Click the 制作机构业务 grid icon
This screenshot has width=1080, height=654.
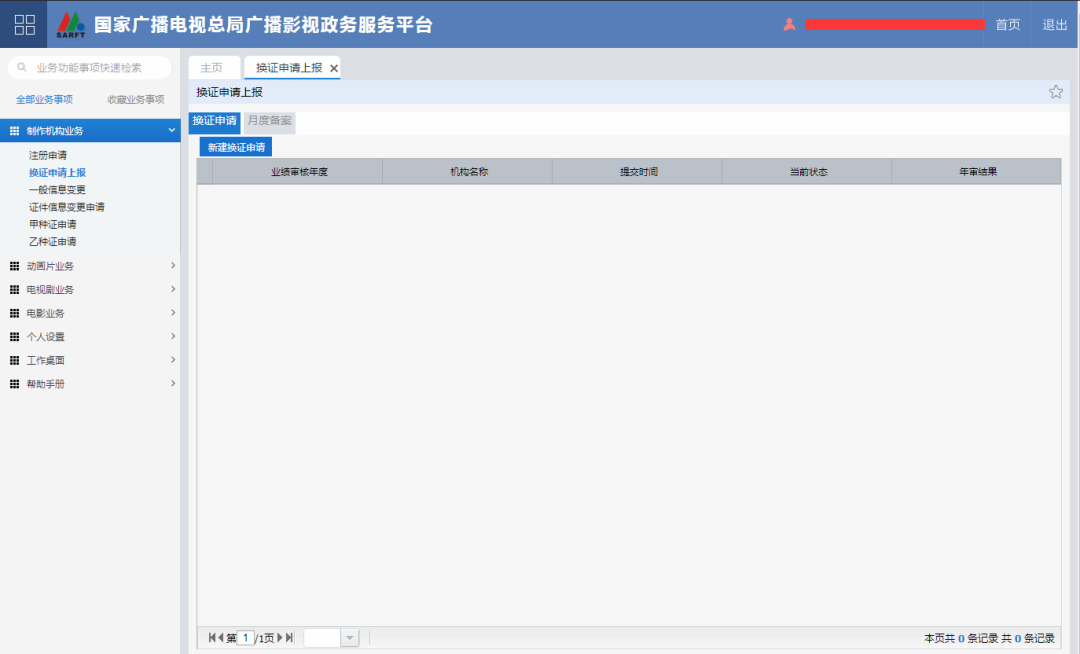14,131
